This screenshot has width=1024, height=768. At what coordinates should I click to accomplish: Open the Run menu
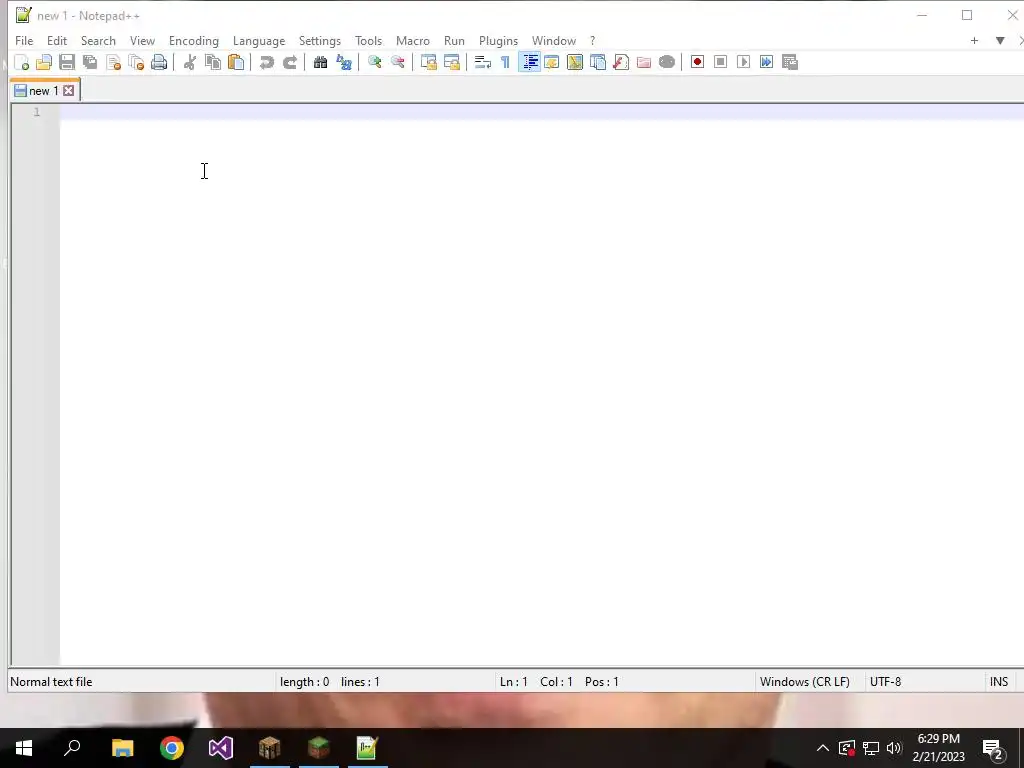(454, 40)
